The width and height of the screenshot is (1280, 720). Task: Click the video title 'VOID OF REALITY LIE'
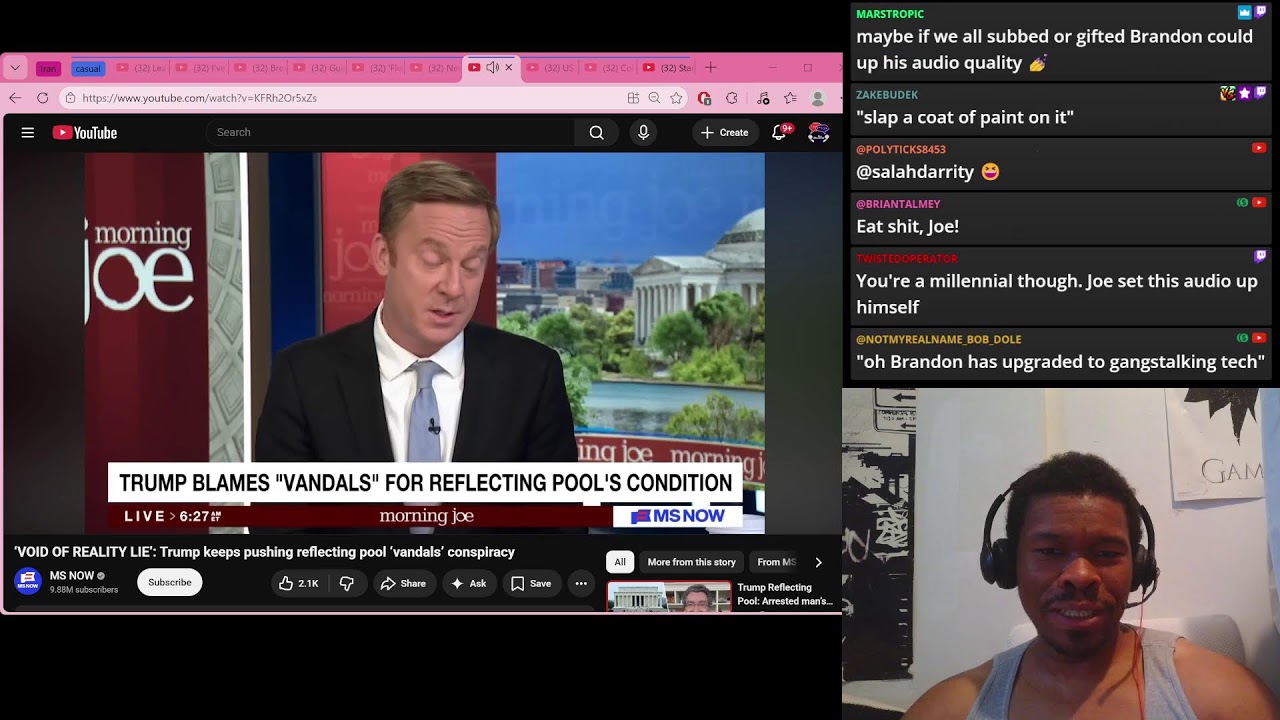pos(265,552)
